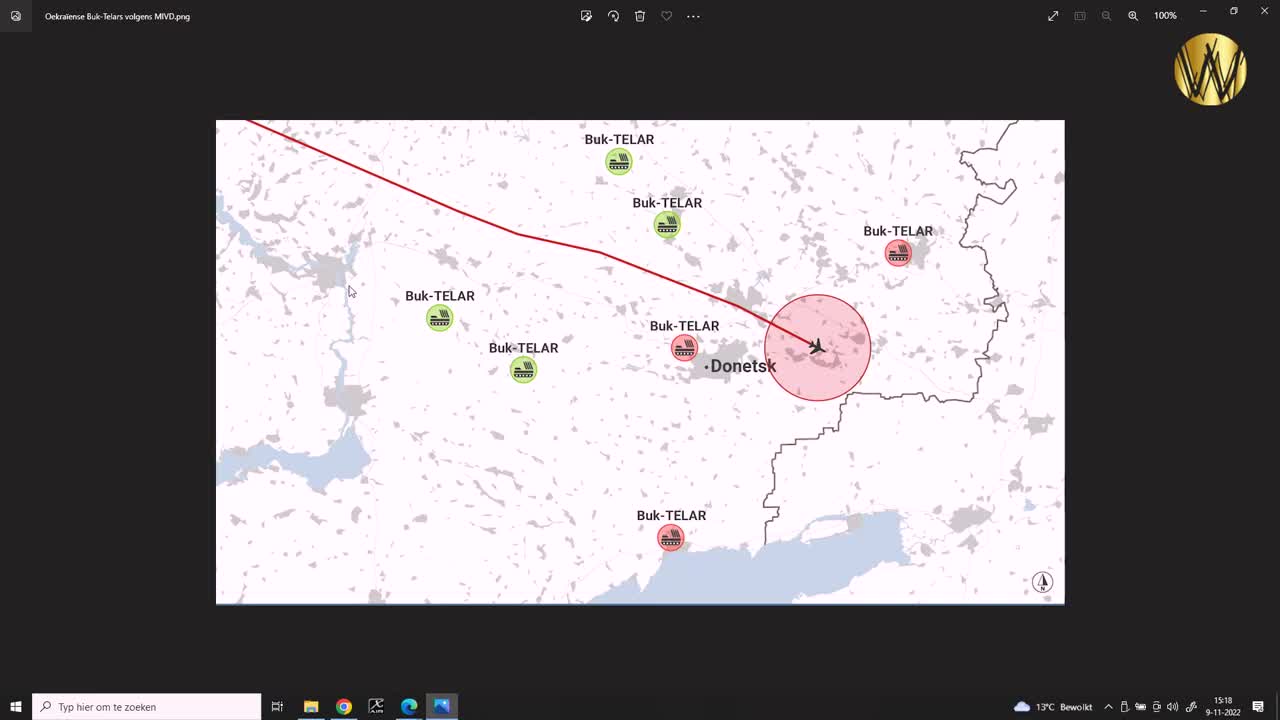1280x720 pixels.
Task: Close the Photos window
Action: pyautogui.click(x=1264, y=12)
